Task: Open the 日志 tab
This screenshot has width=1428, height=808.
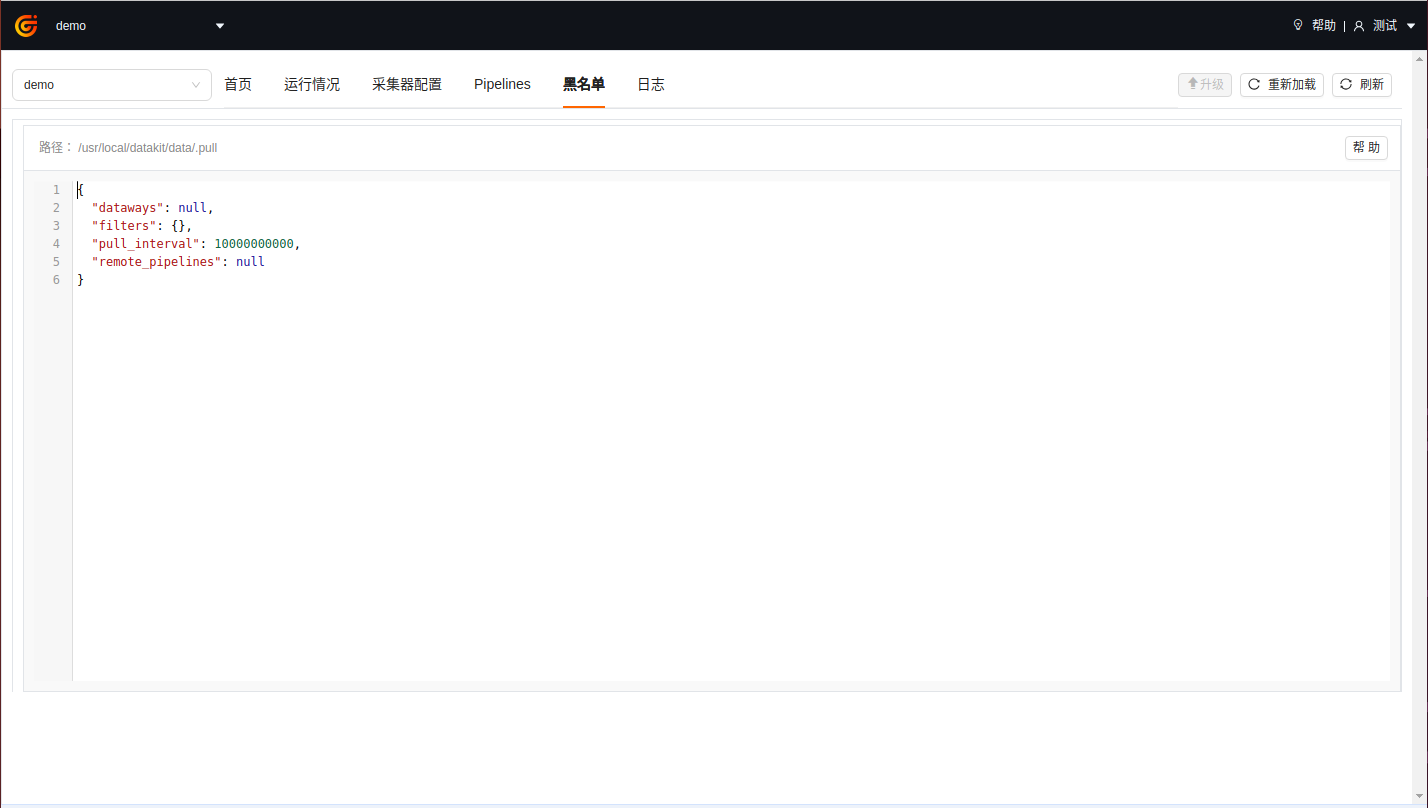Action: [651, 85]
